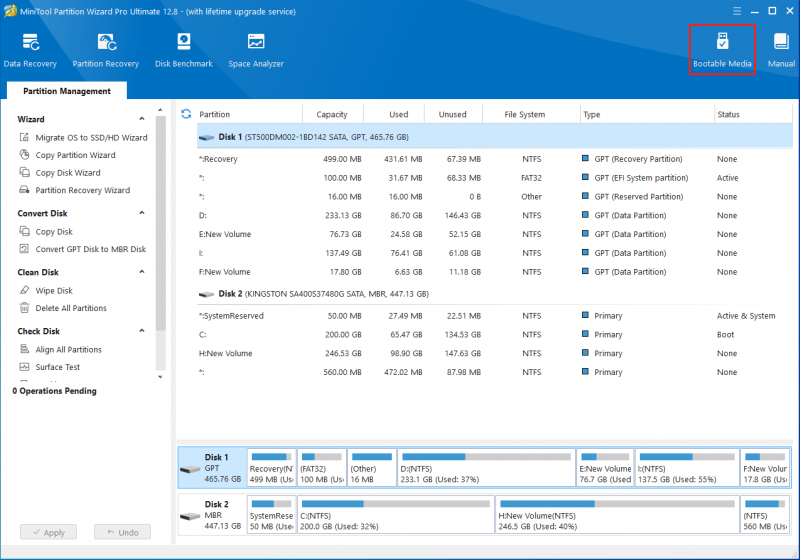Select the Partition Management tab
The image size is (800, 560).
tap(67, 91)
